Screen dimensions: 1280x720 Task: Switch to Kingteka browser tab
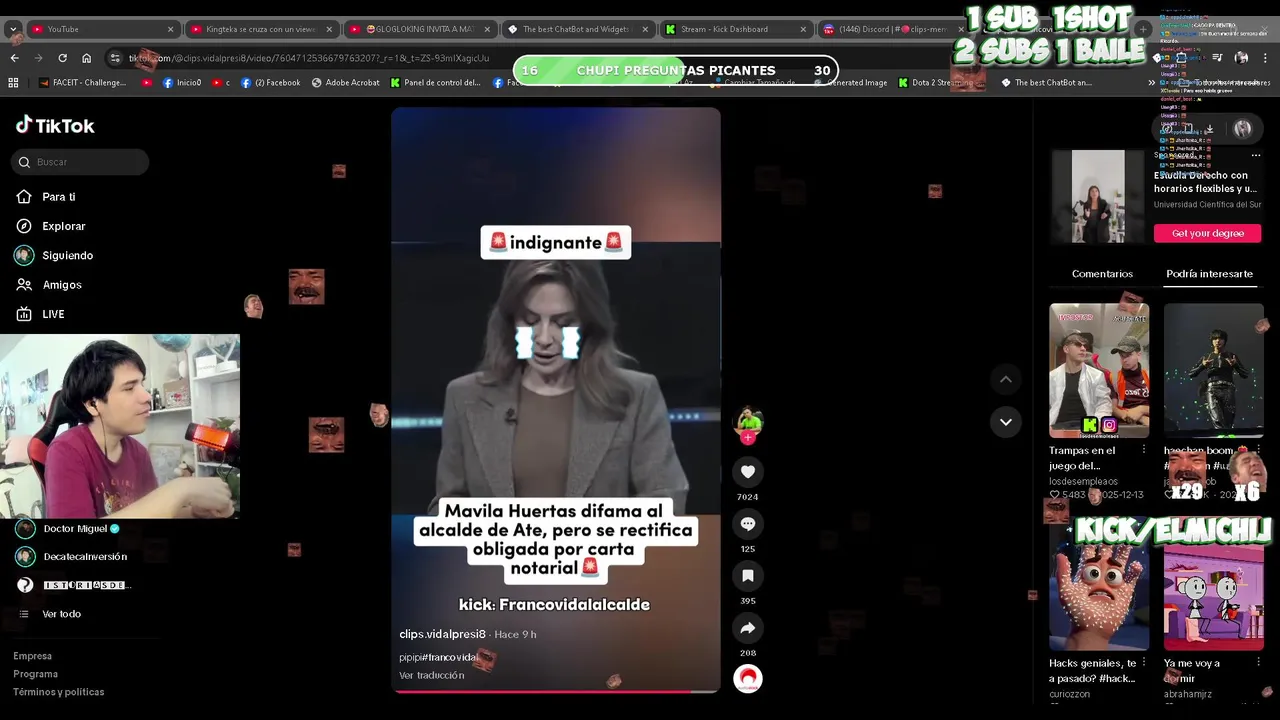262,29
